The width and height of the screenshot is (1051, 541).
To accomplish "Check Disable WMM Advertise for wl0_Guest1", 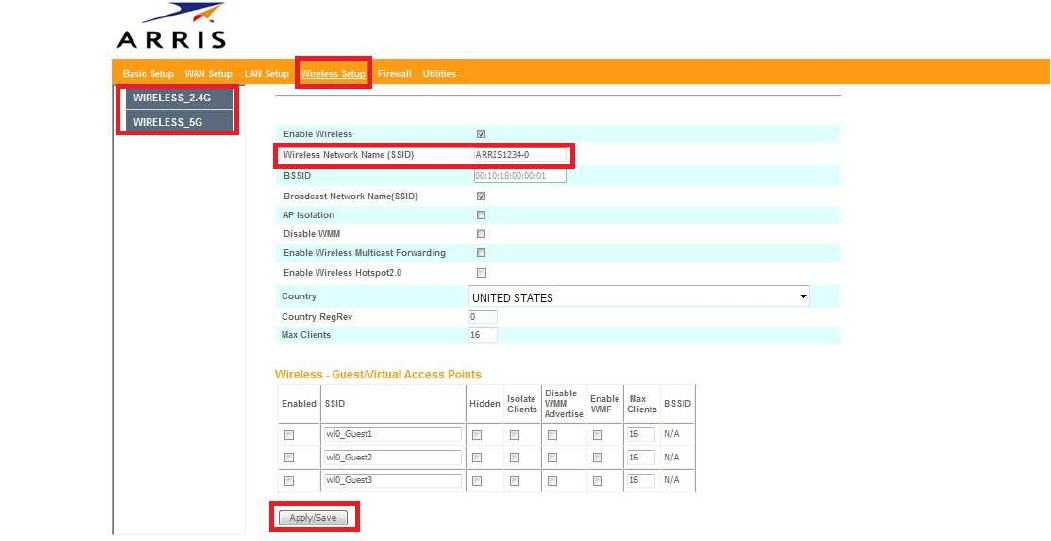I will (552, 435).
